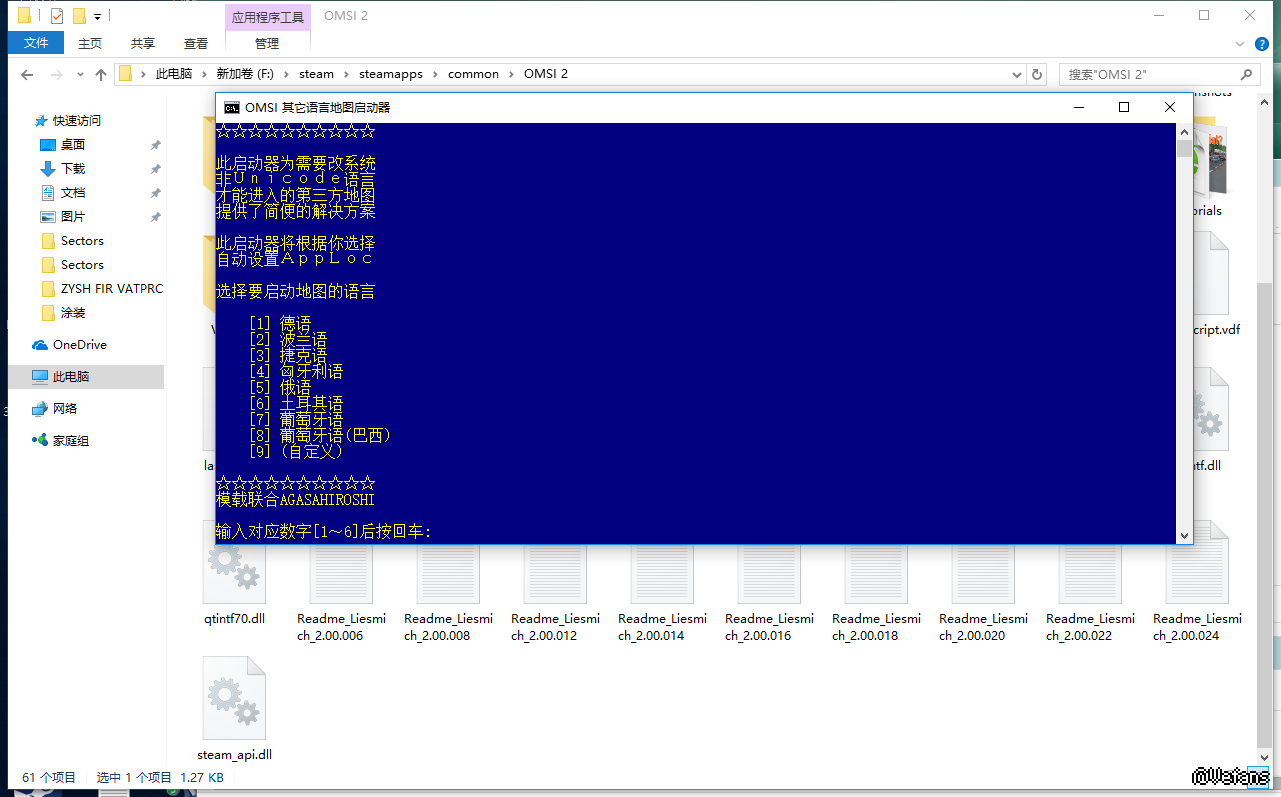Switch to the 查看 ribbon tab
Viewport: 1281px width, 797px height.
[x=196, y=43]
